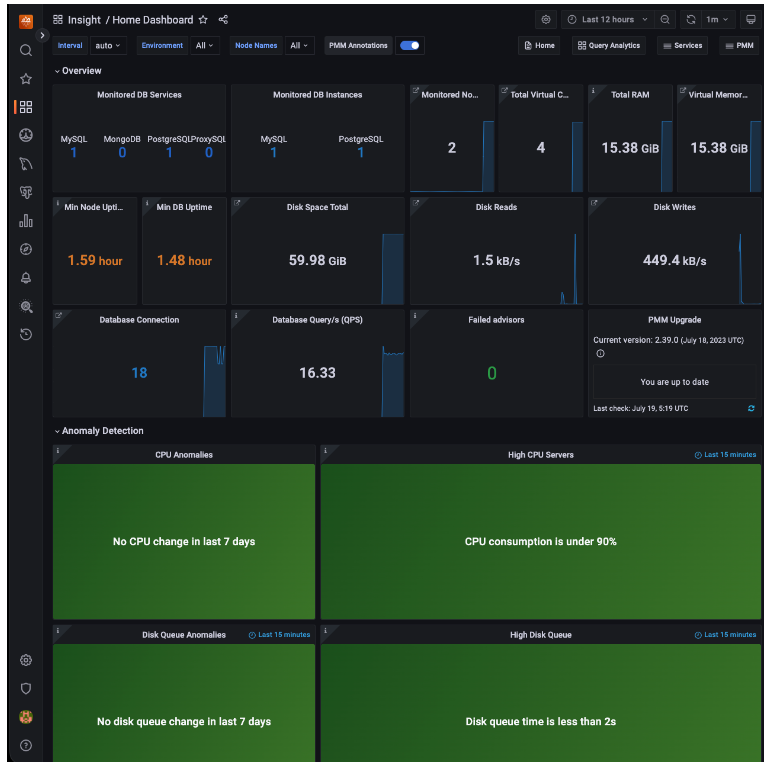Show version info icon in PMM Upgrade
Viewport: 767px width, 762px height.
pos(600,354)
